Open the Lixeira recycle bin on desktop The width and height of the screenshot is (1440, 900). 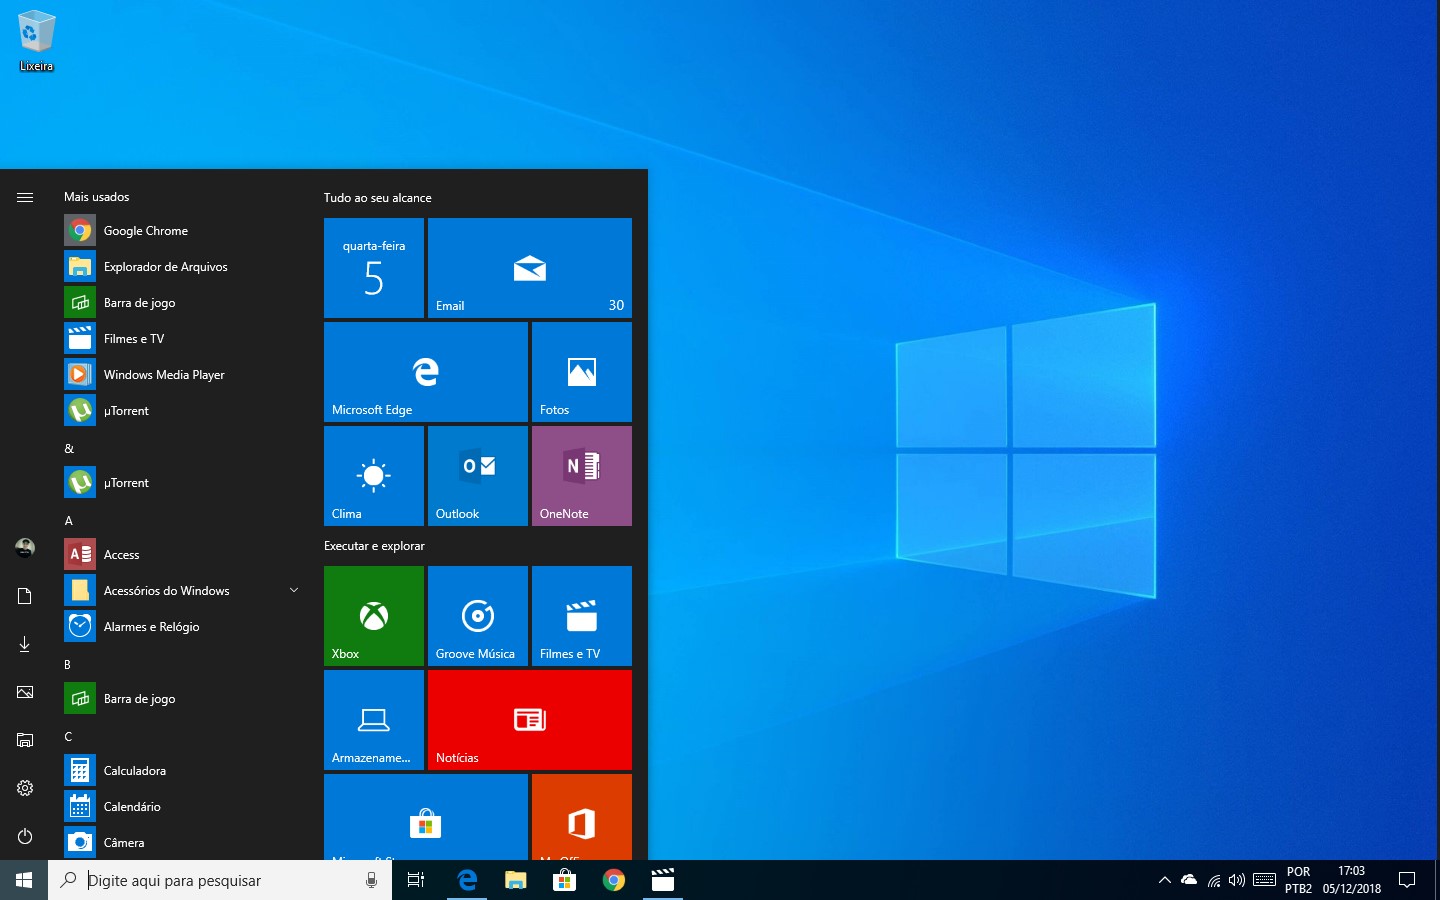[x=36, y=41]
